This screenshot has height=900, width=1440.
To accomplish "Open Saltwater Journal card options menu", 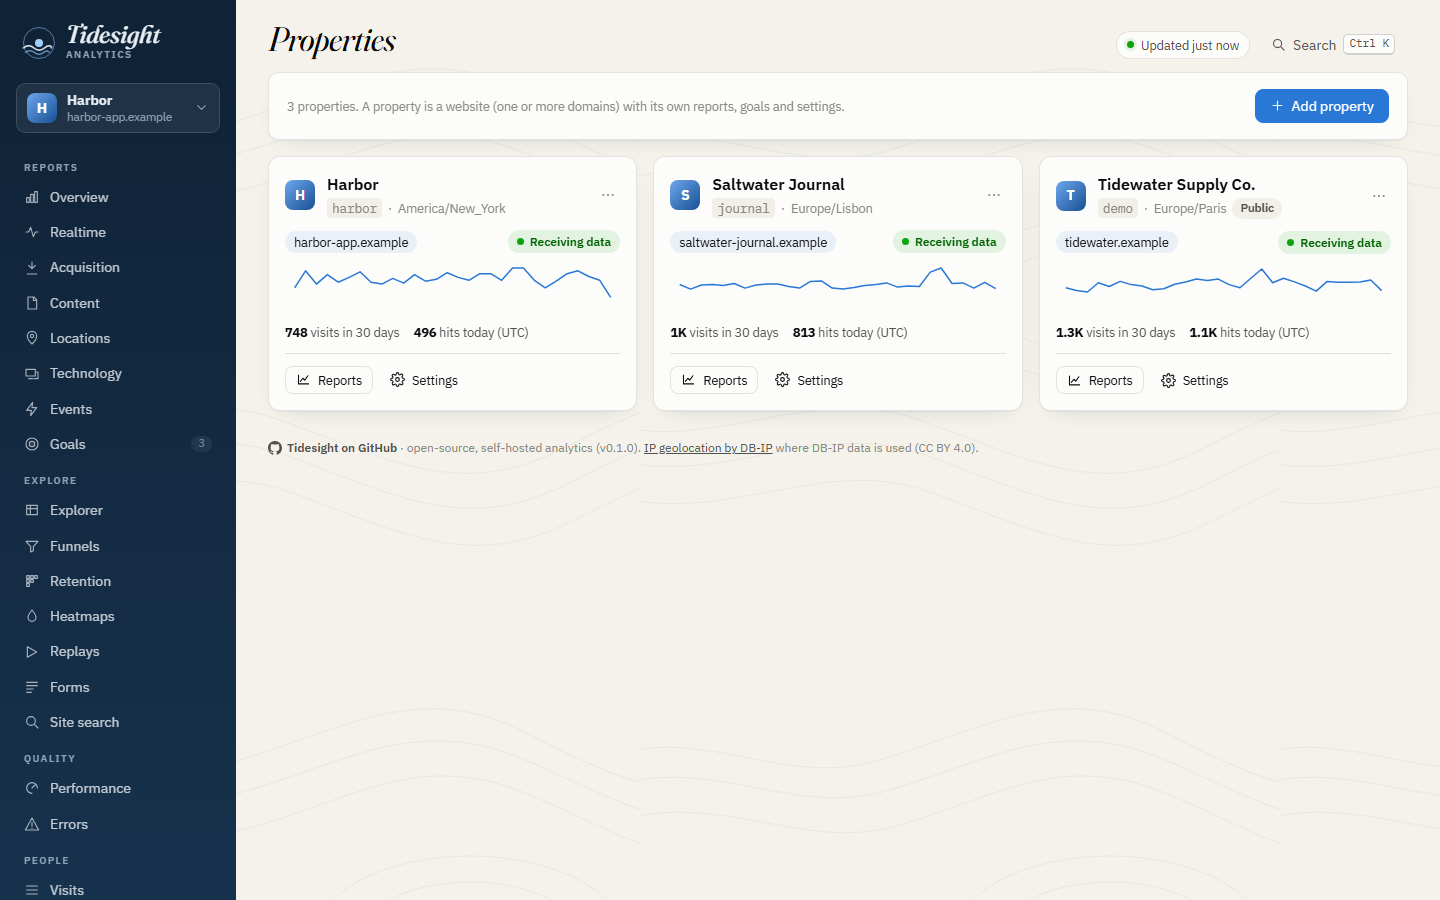I will [x=994, y=195].
